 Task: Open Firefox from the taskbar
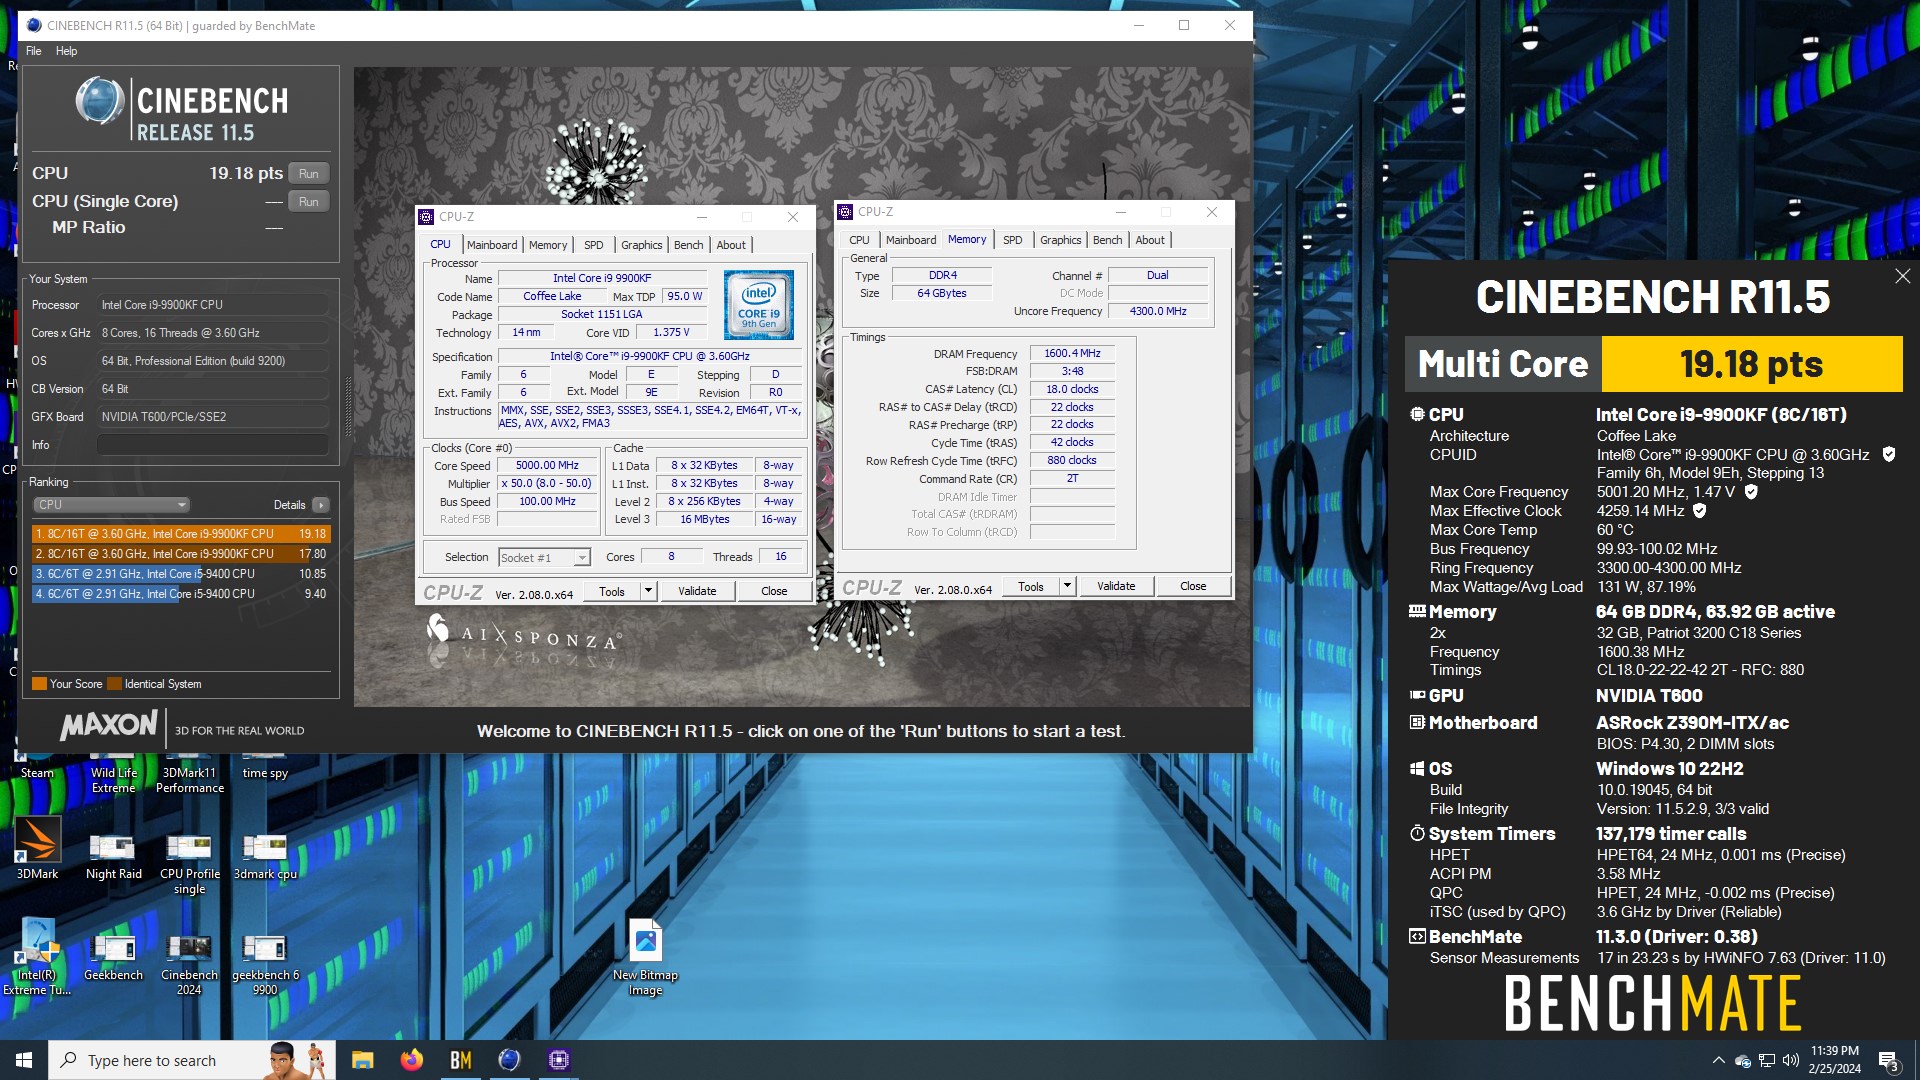coord(411,1060)
